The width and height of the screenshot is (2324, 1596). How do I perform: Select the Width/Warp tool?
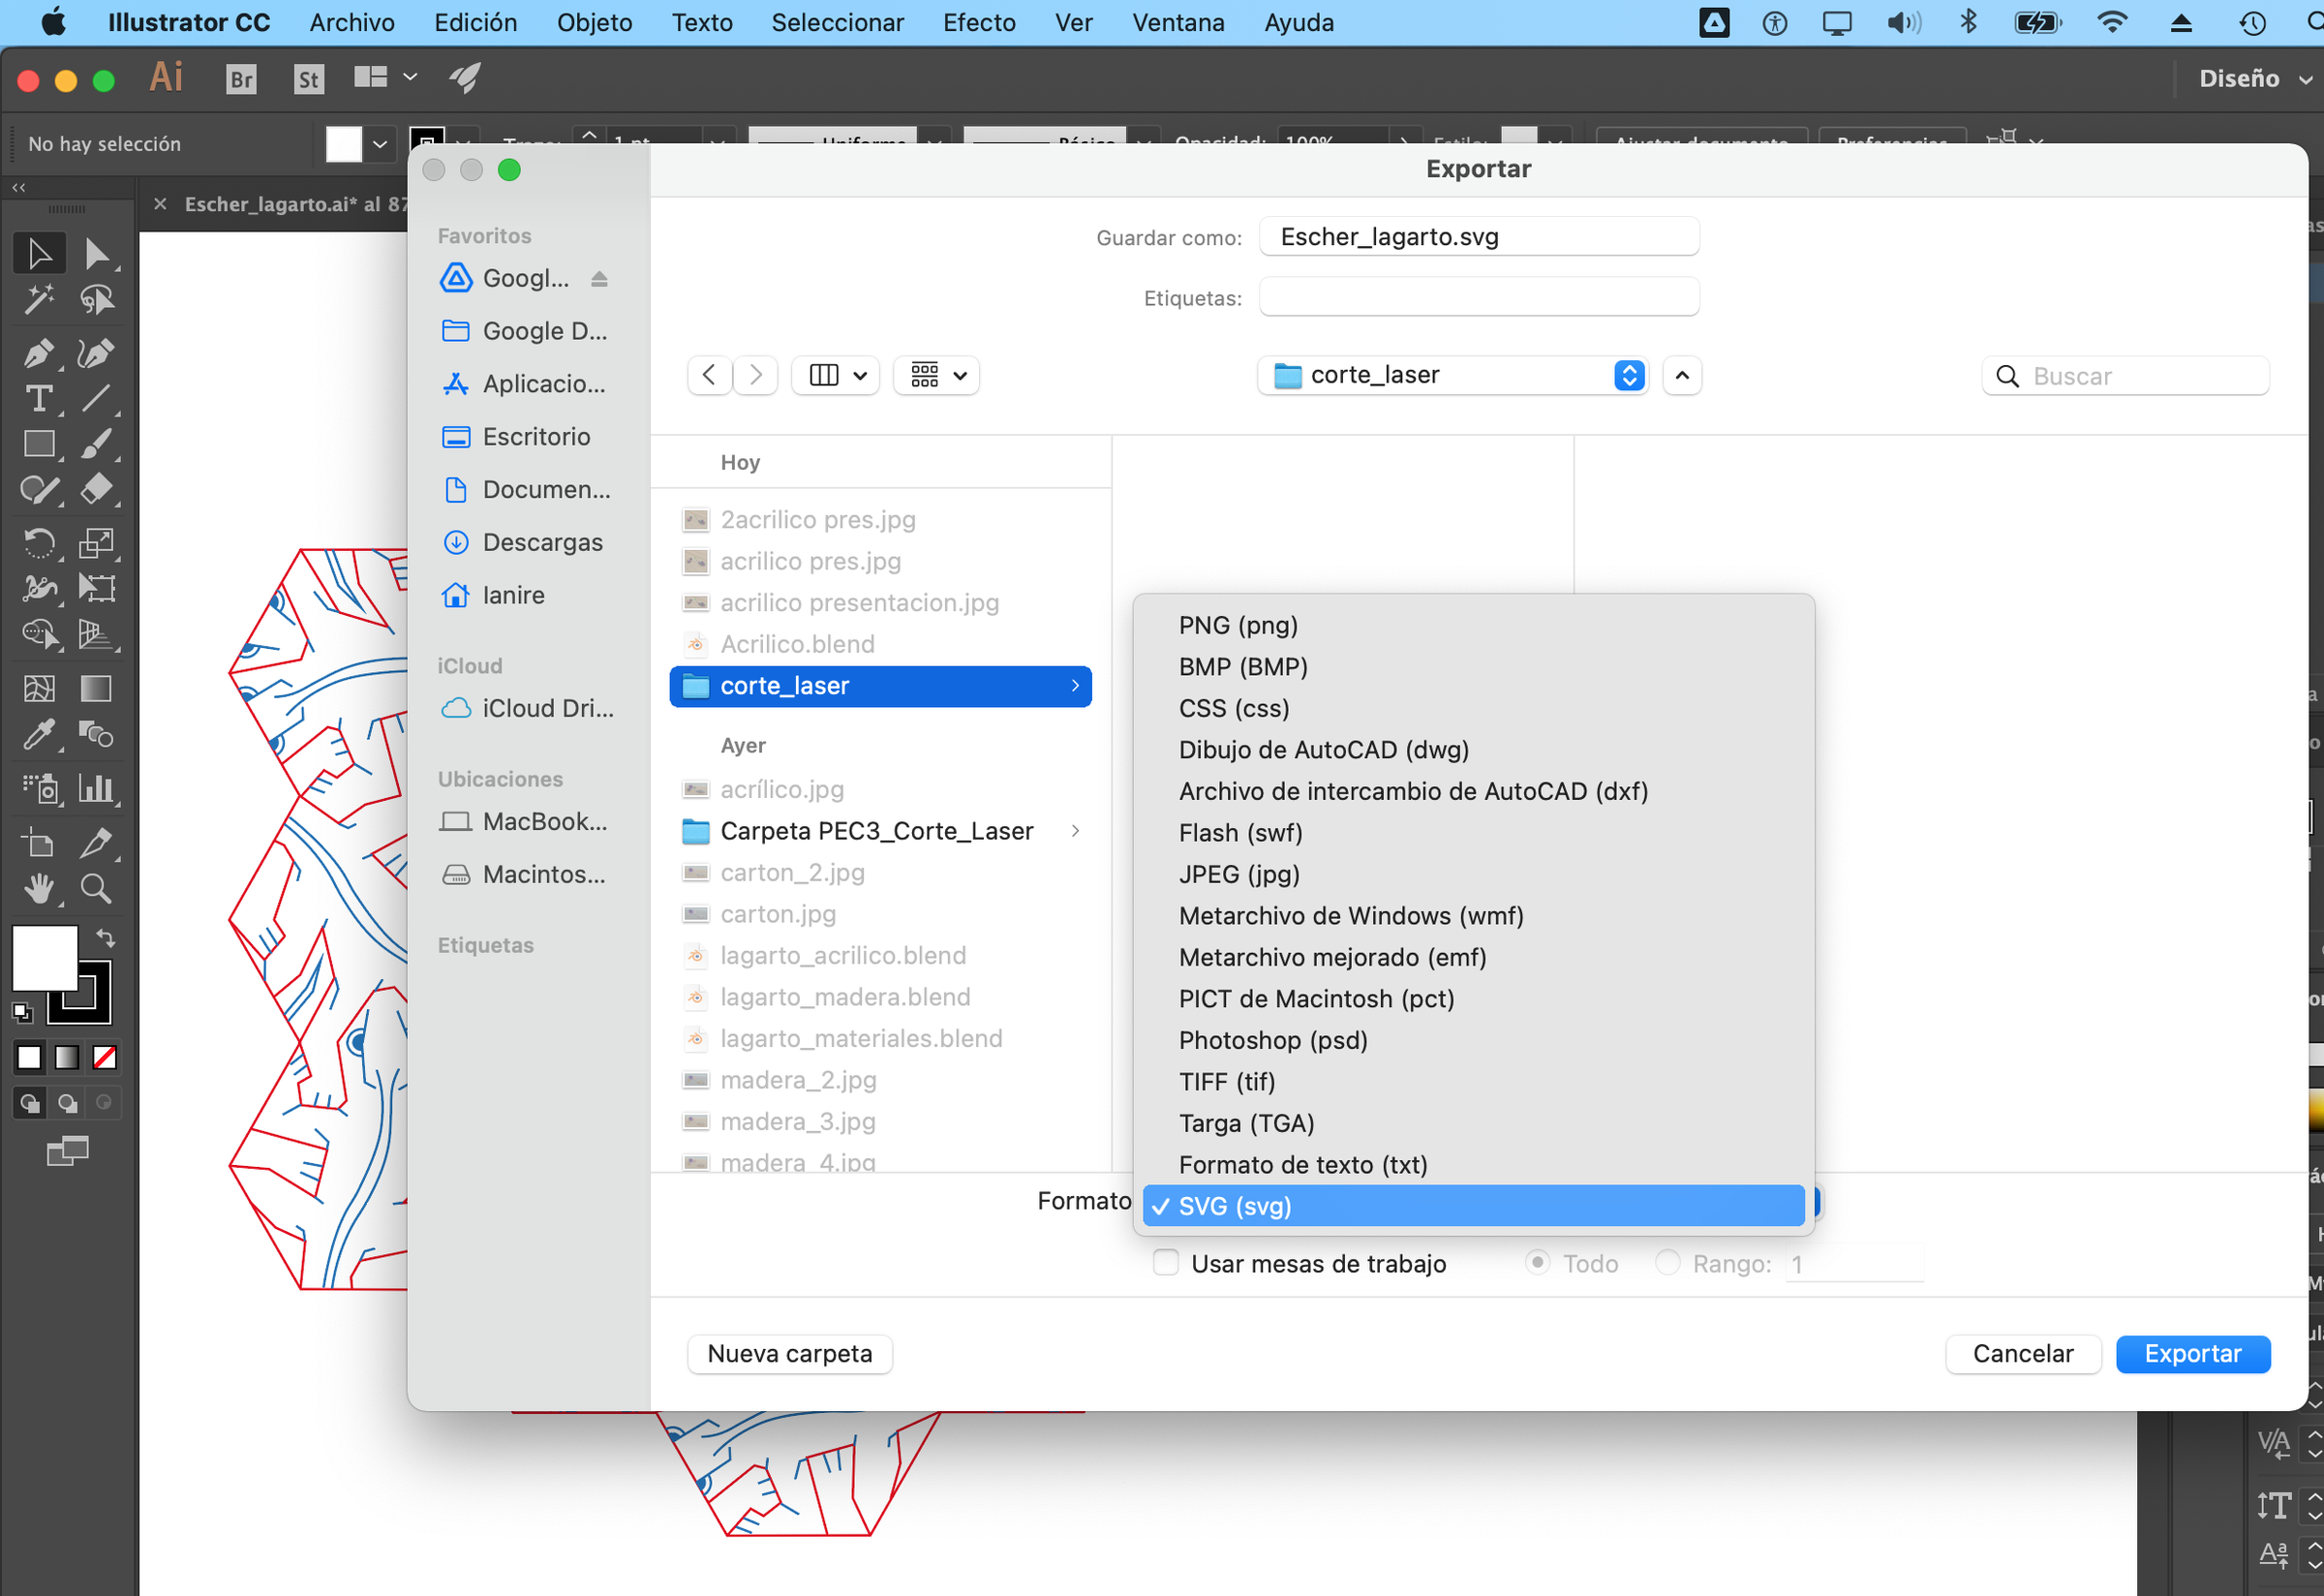(39, 588)
